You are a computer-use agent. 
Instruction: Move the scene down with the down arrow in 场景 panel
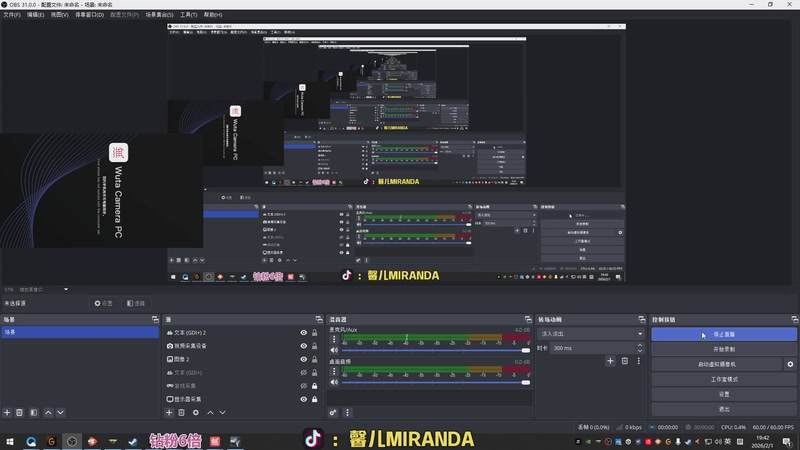[x=60, y=412]
